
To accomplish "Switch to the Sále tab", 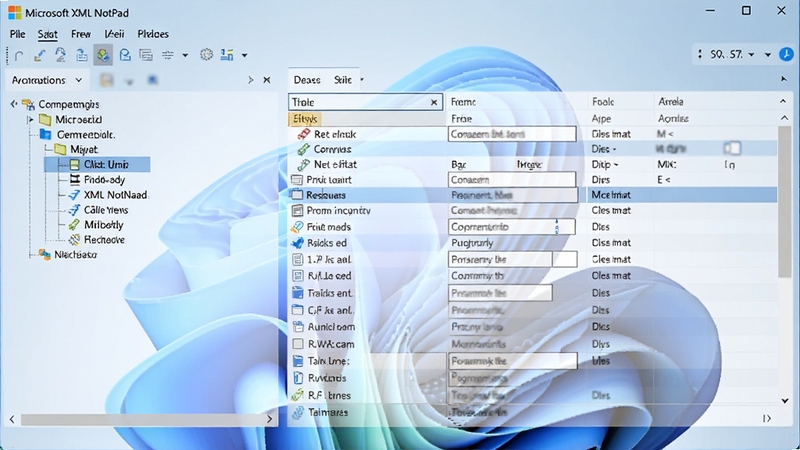I will tap(342, 80).
